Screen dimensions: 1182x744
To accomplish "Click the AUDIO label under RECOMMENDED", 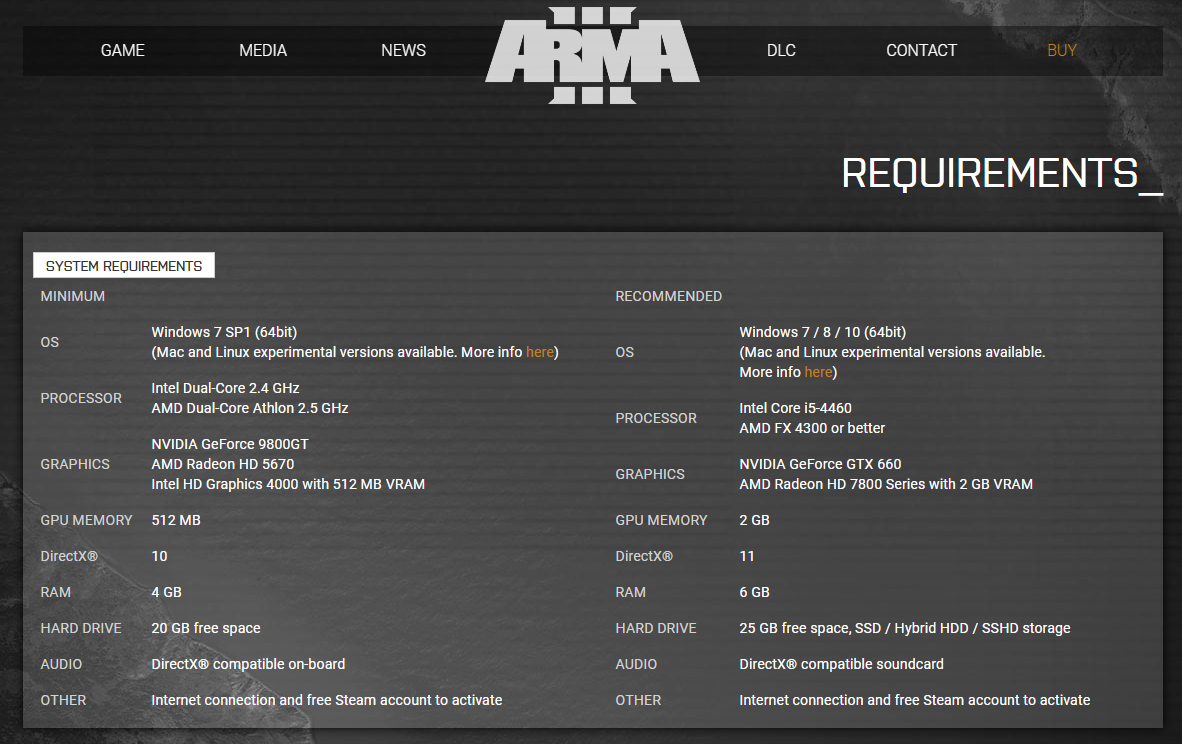I will pos(635,664).
